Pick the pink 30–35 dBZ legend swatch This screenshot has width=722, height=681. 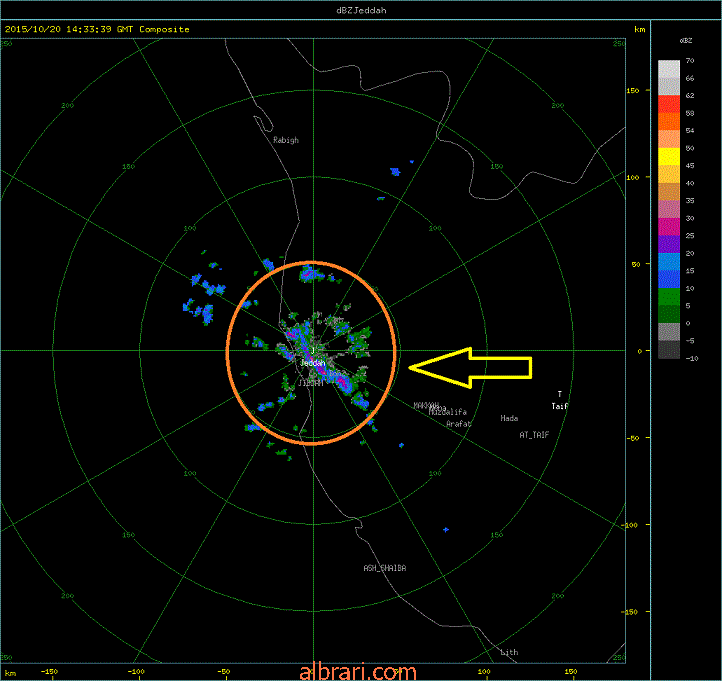click(669, 209)
